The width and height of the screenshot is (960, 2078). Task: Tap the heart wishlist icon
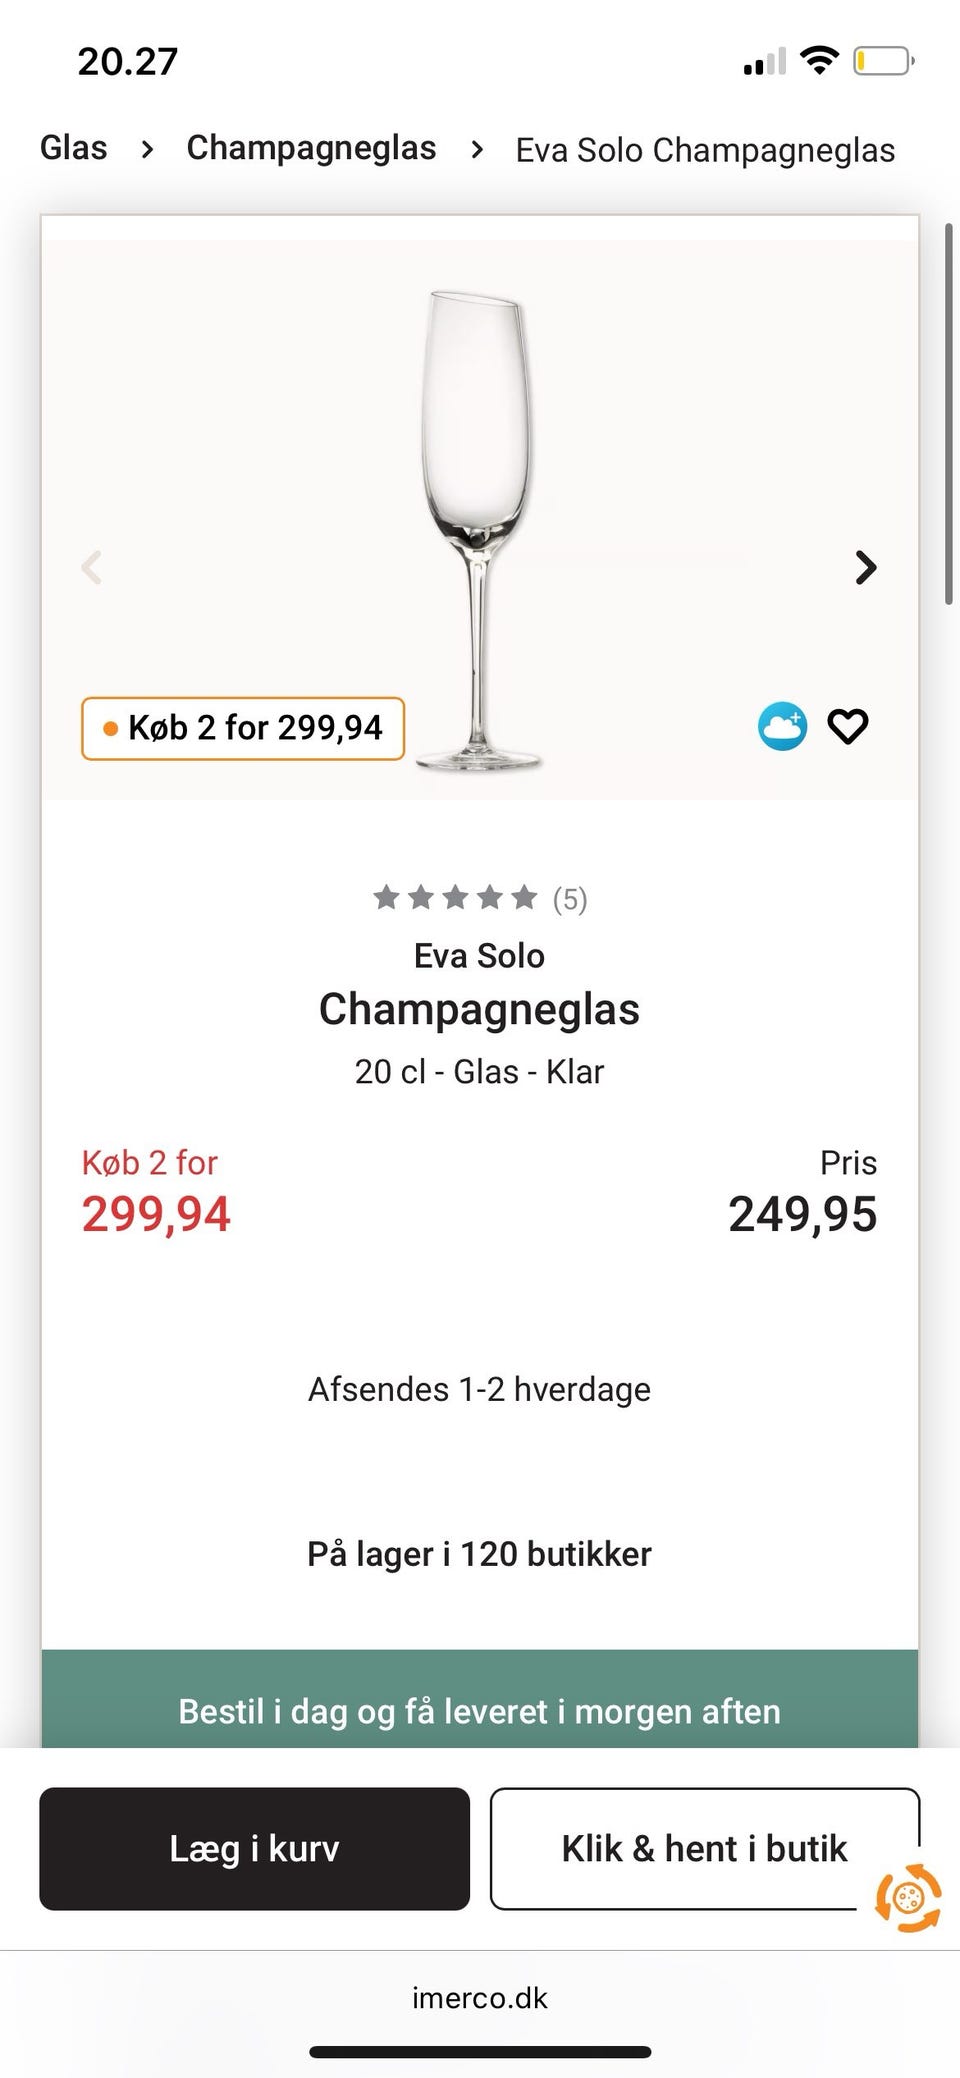847,726
